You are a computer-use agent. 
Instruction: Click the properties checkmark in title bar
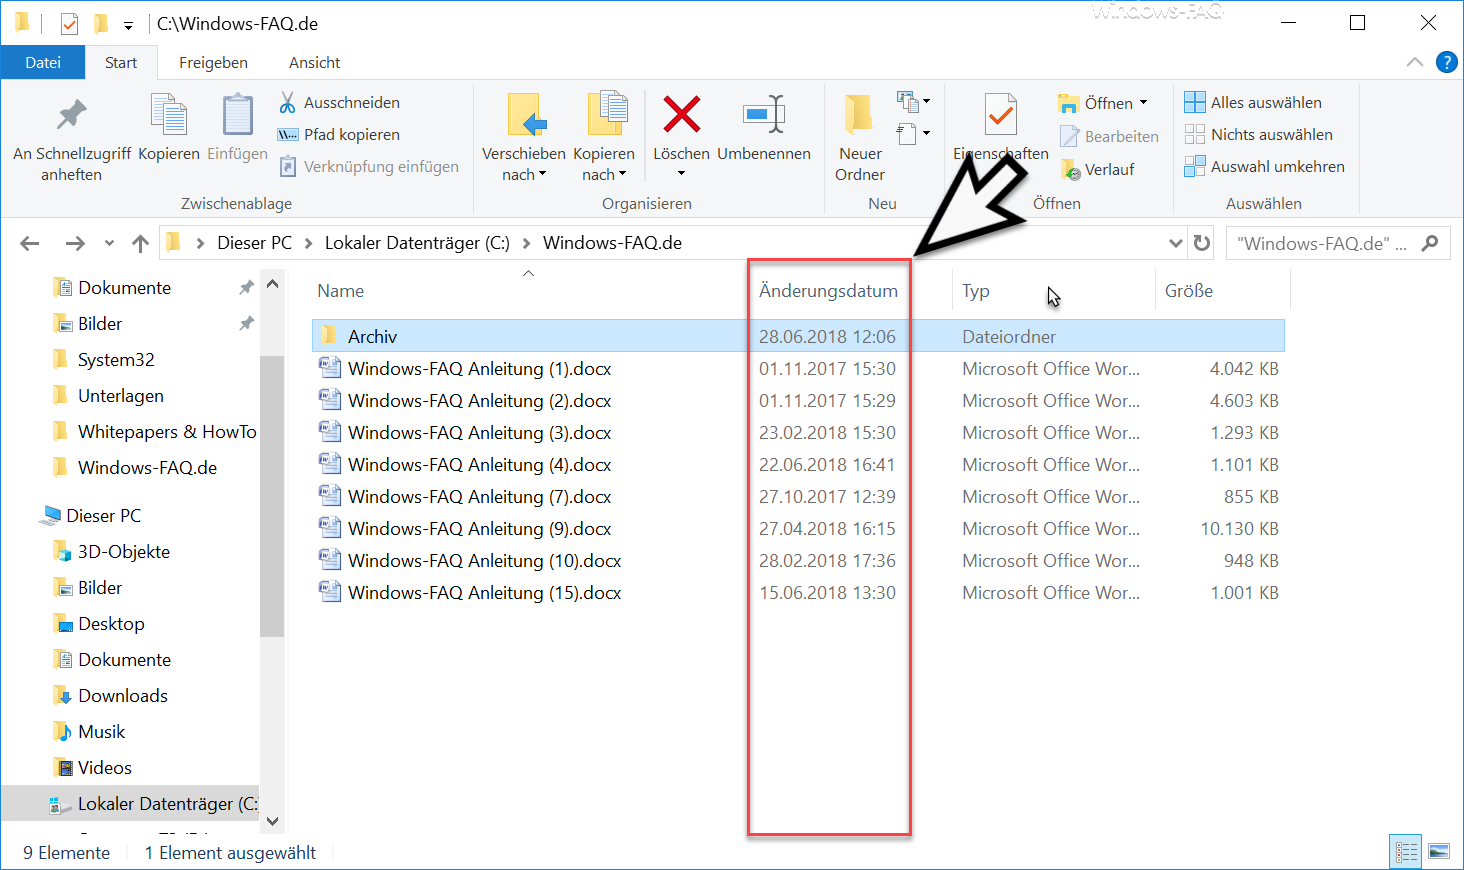[69, 23]
